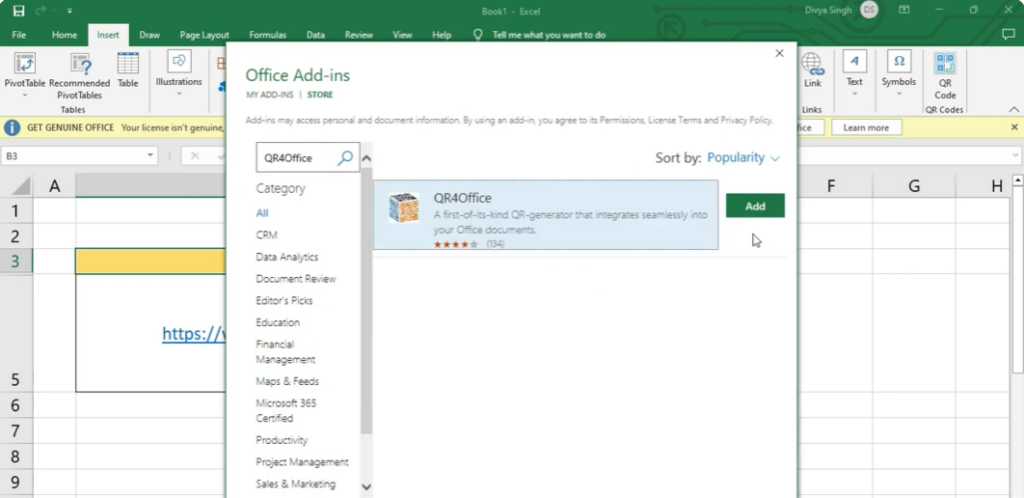Filter by Project Management category
The height and width of the screenshot is (498, 1024).
point(302,462)
